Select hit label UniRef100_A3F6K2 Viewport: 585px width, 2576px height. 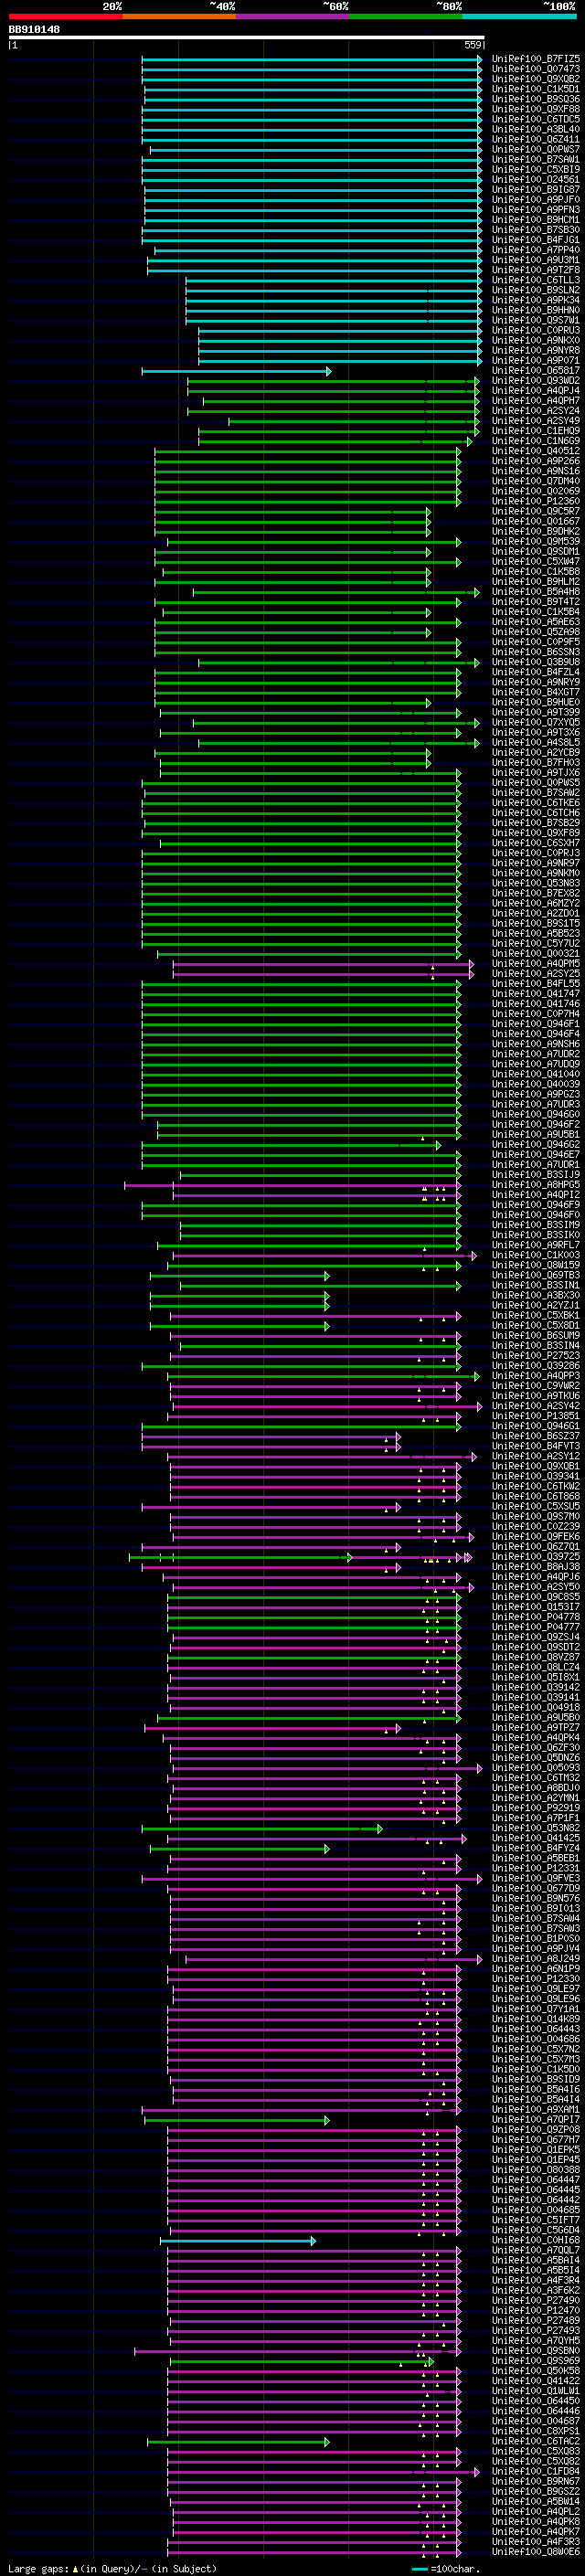click(x=536, y=2290)
